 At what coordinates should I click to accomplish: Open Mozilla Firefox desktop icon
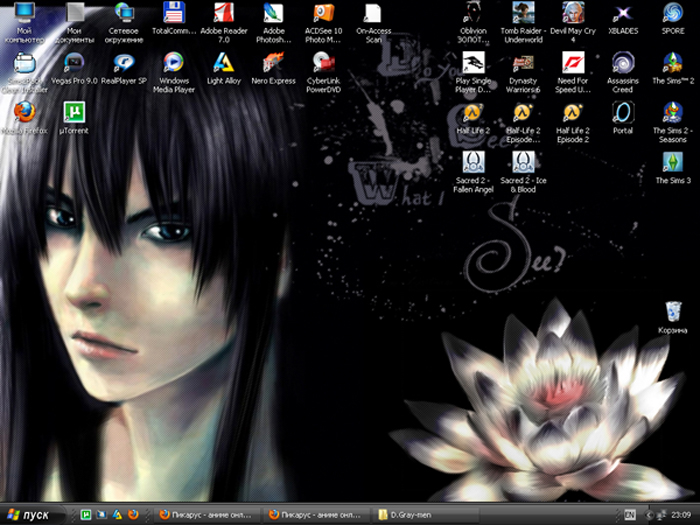24,118
